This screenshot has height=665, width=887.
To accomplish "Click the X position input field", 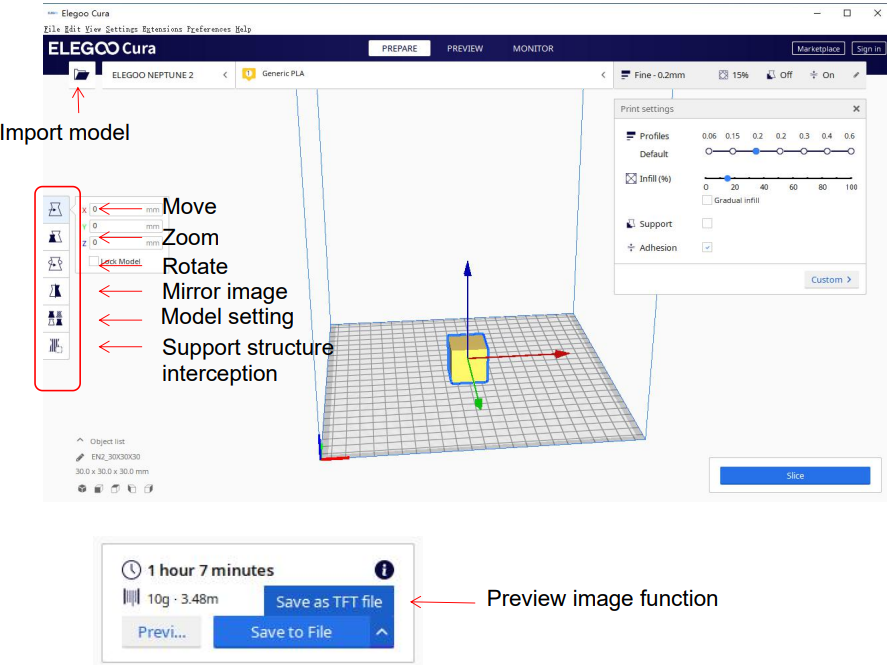I will [x=126, y=209].
